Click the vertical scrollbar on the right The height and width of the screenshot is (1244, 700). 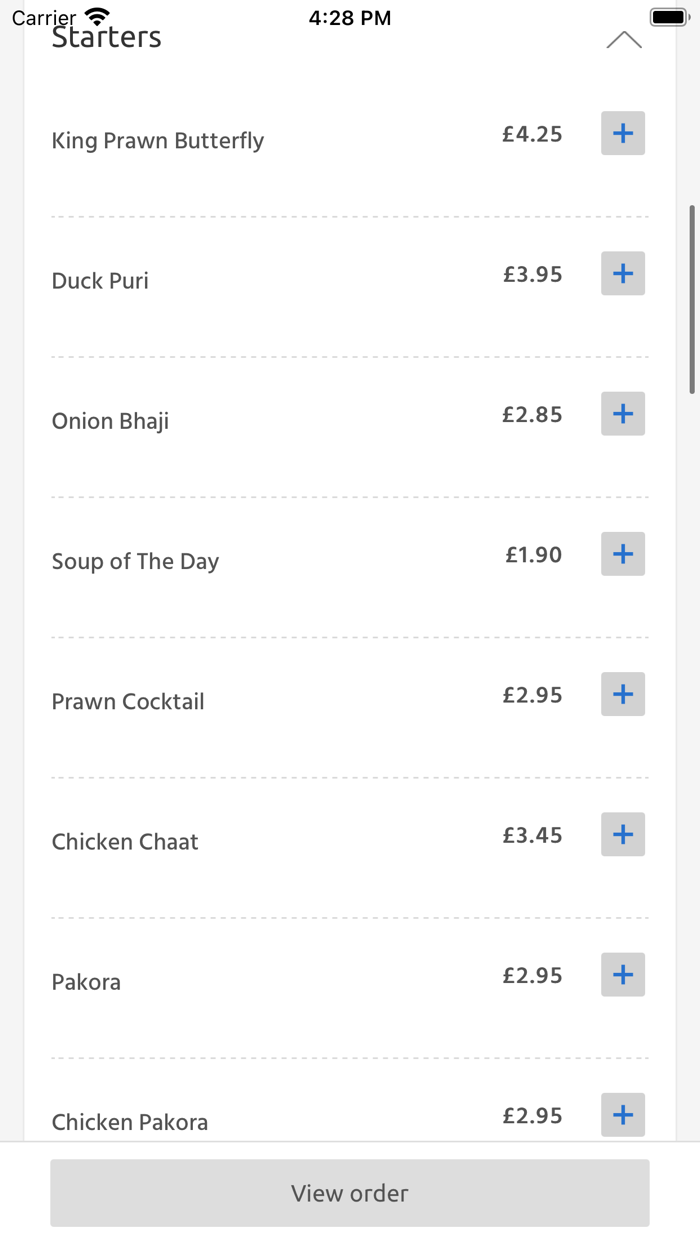[691, 300]
